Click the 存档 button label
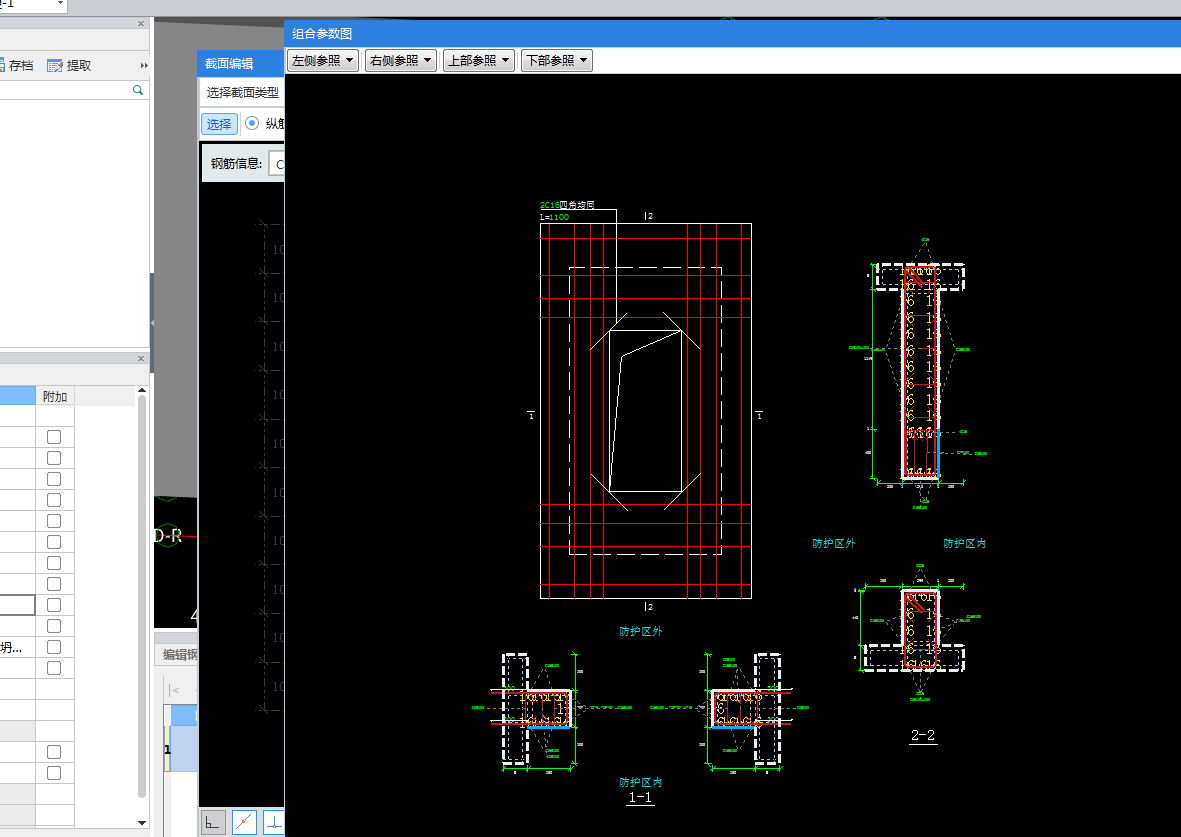 pyautogui.click(x=21, y=66)
